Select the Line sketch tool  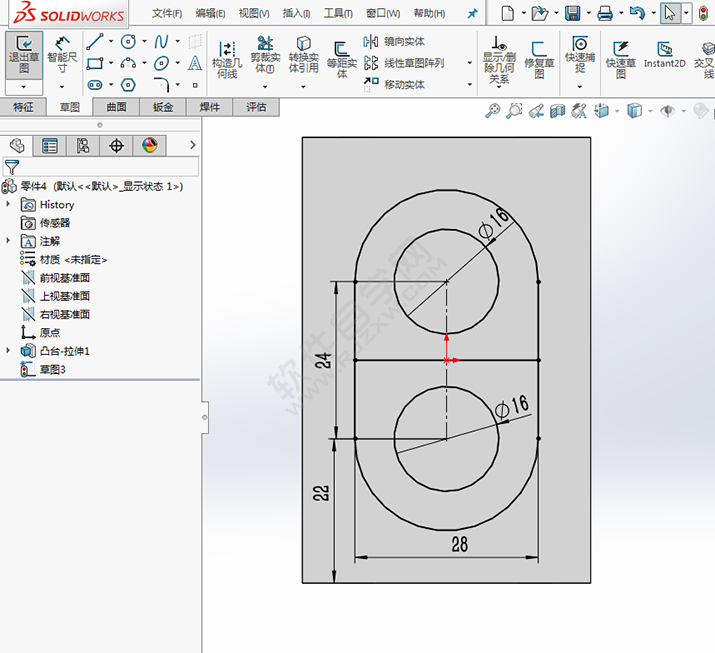point(95,41)
